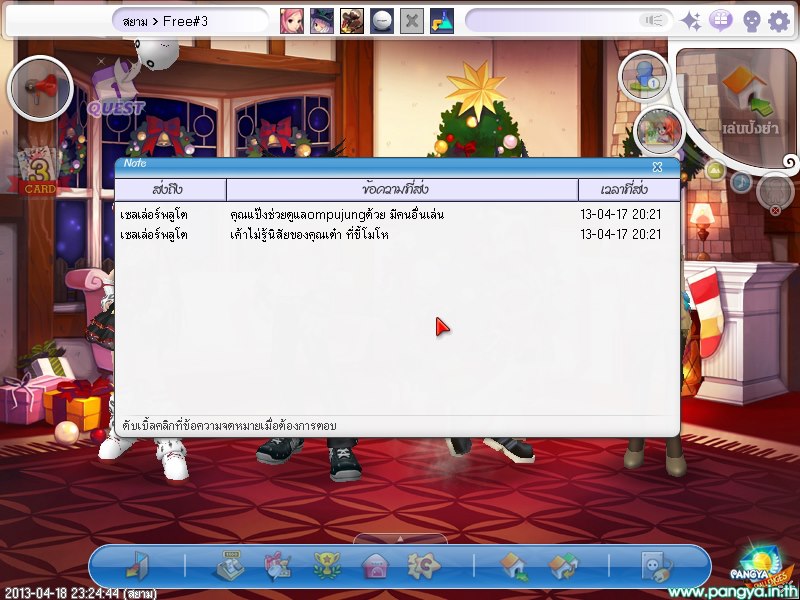800x600 pixels.
Task: Click the gray disabled round button with red X
Action: click(775, 193)
